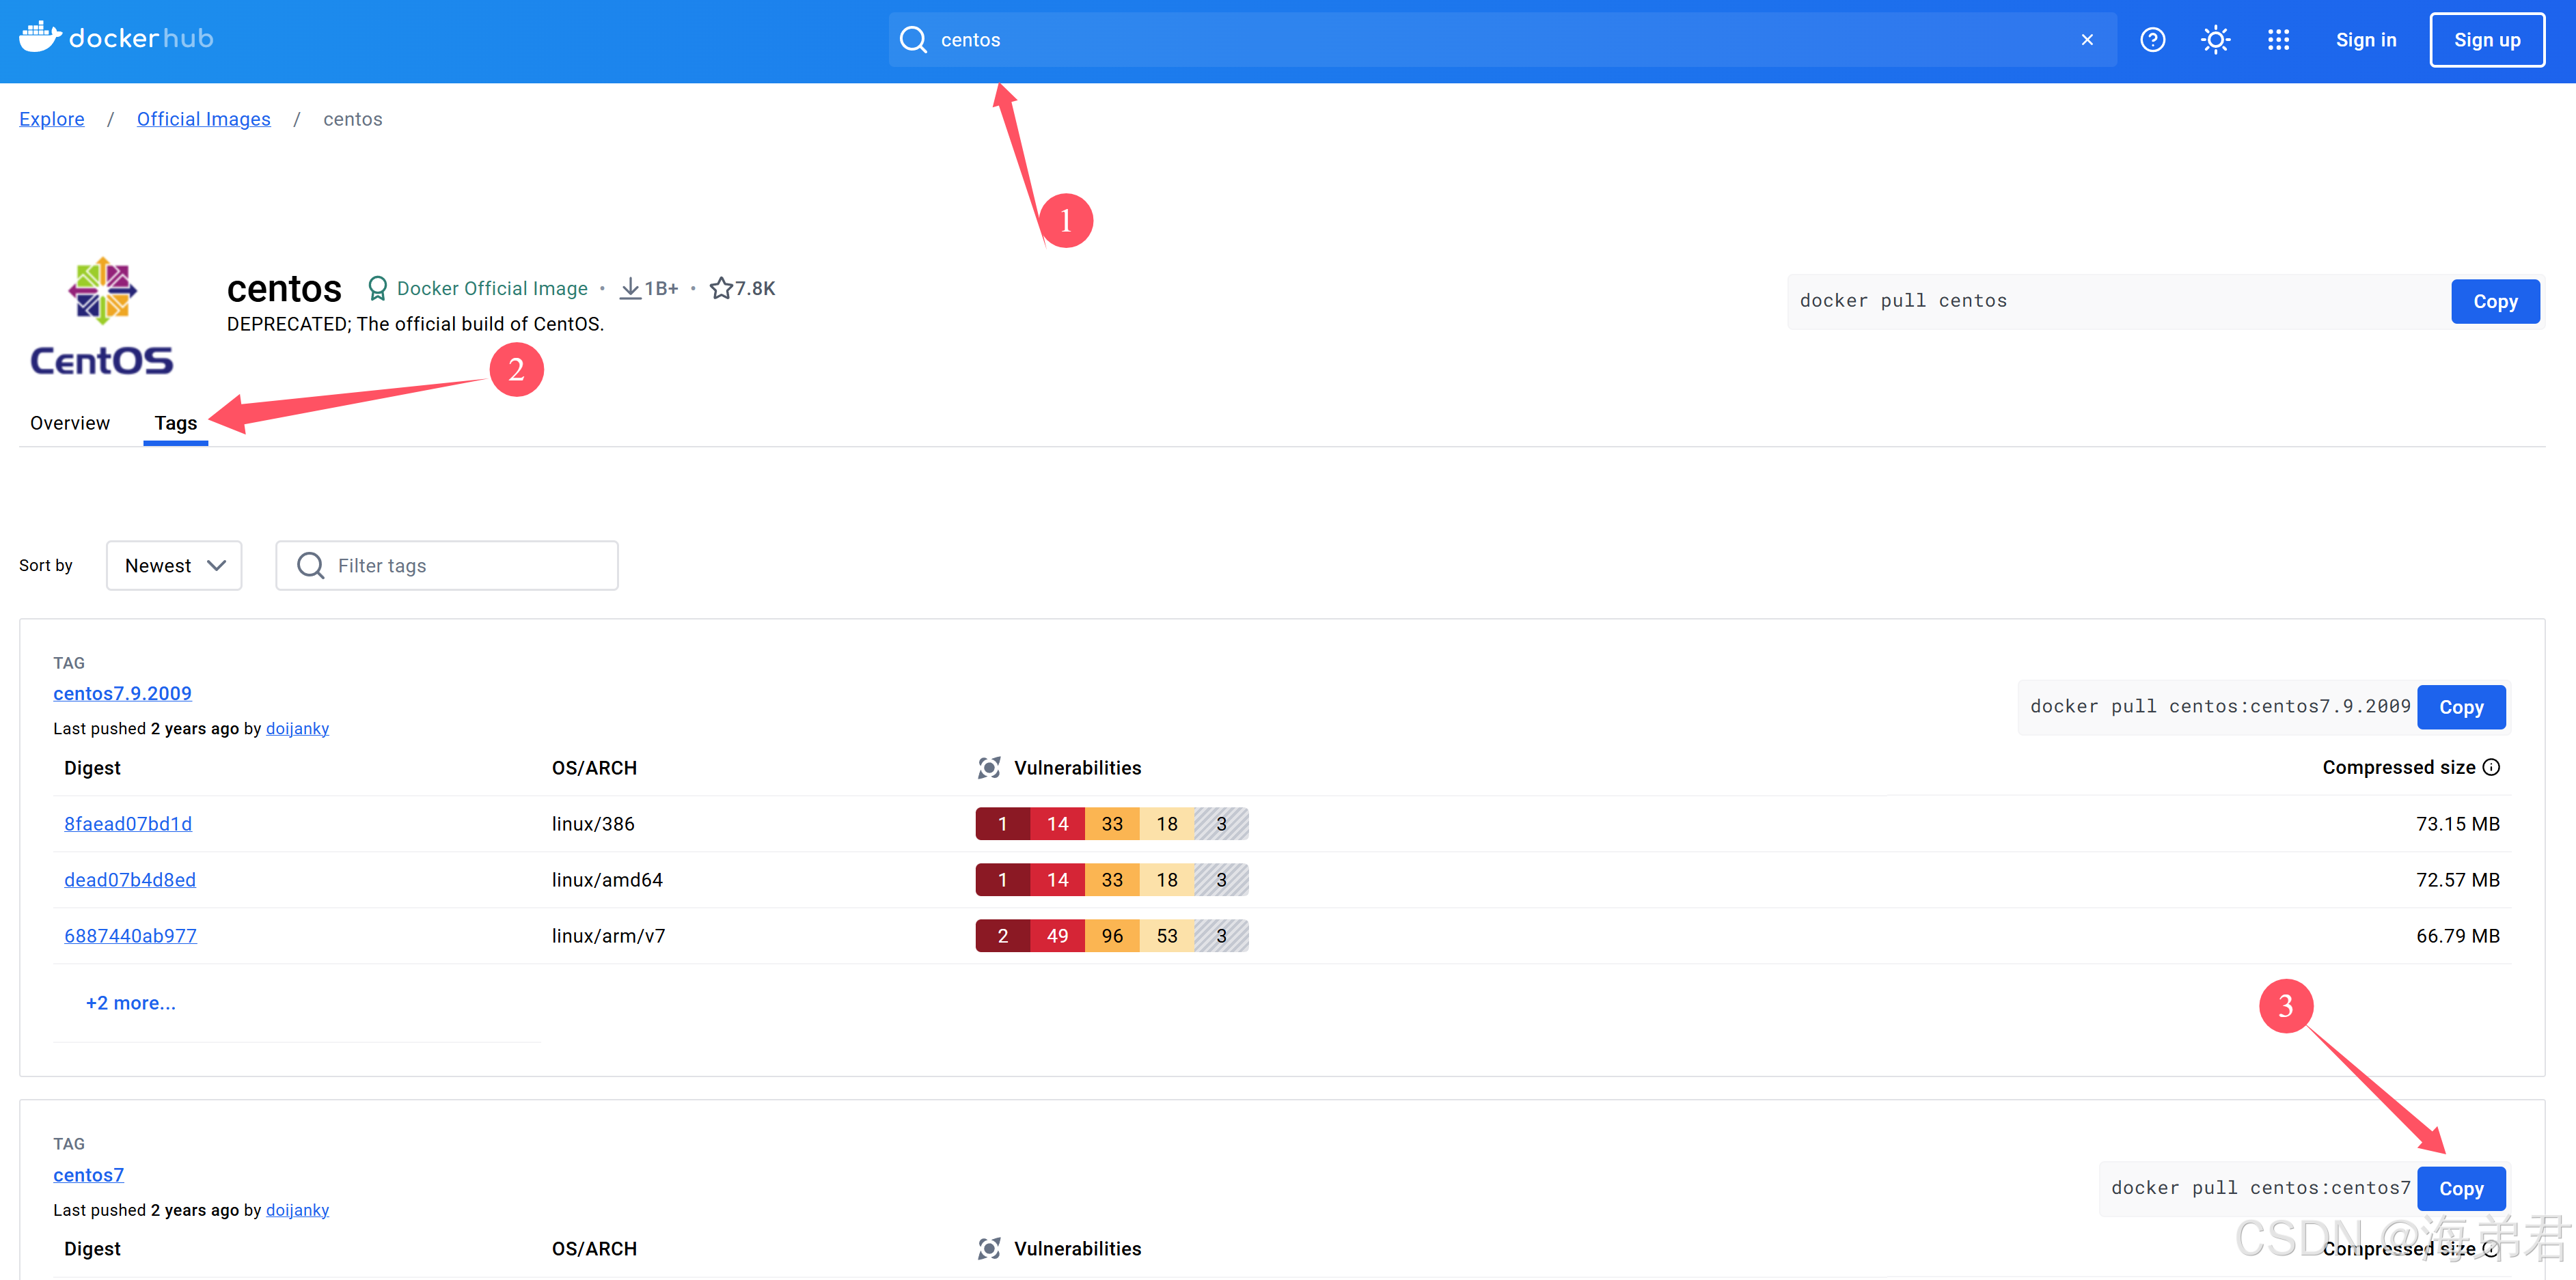The width and height of the screenshot is (2576, 1280).
Task: Clear the centos search with the X icon
Action: pos(2087,40)
